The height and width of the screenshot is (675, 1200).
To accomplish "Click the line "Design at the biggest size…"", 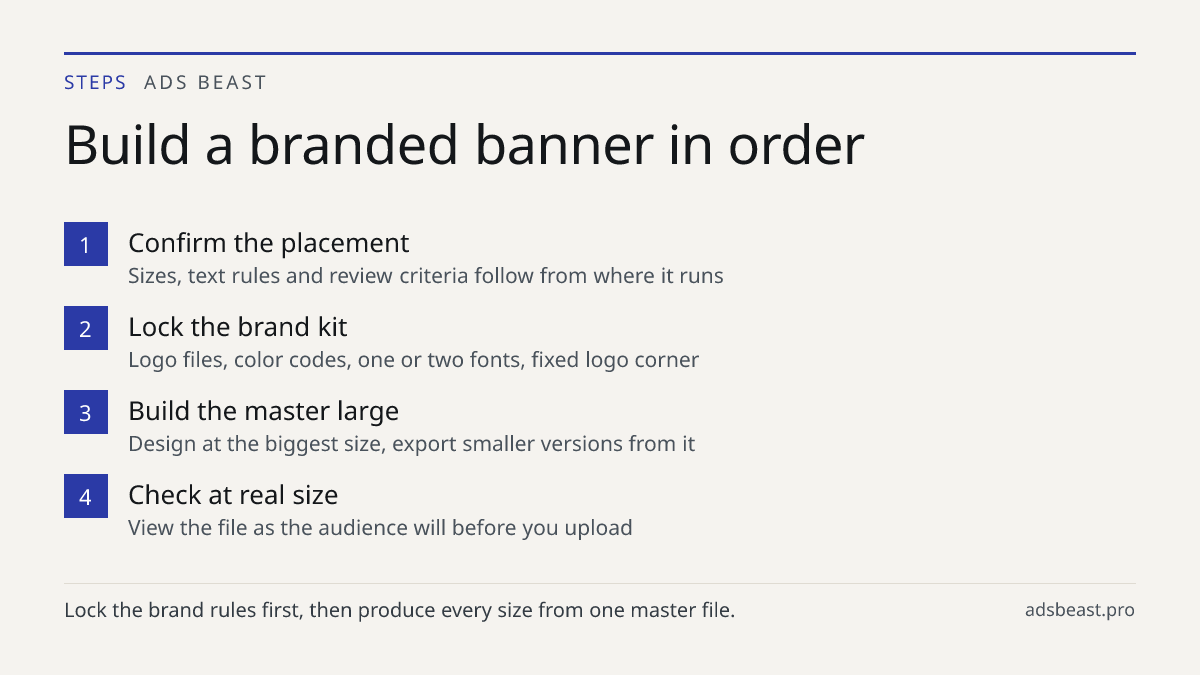I will coord(412,443).
